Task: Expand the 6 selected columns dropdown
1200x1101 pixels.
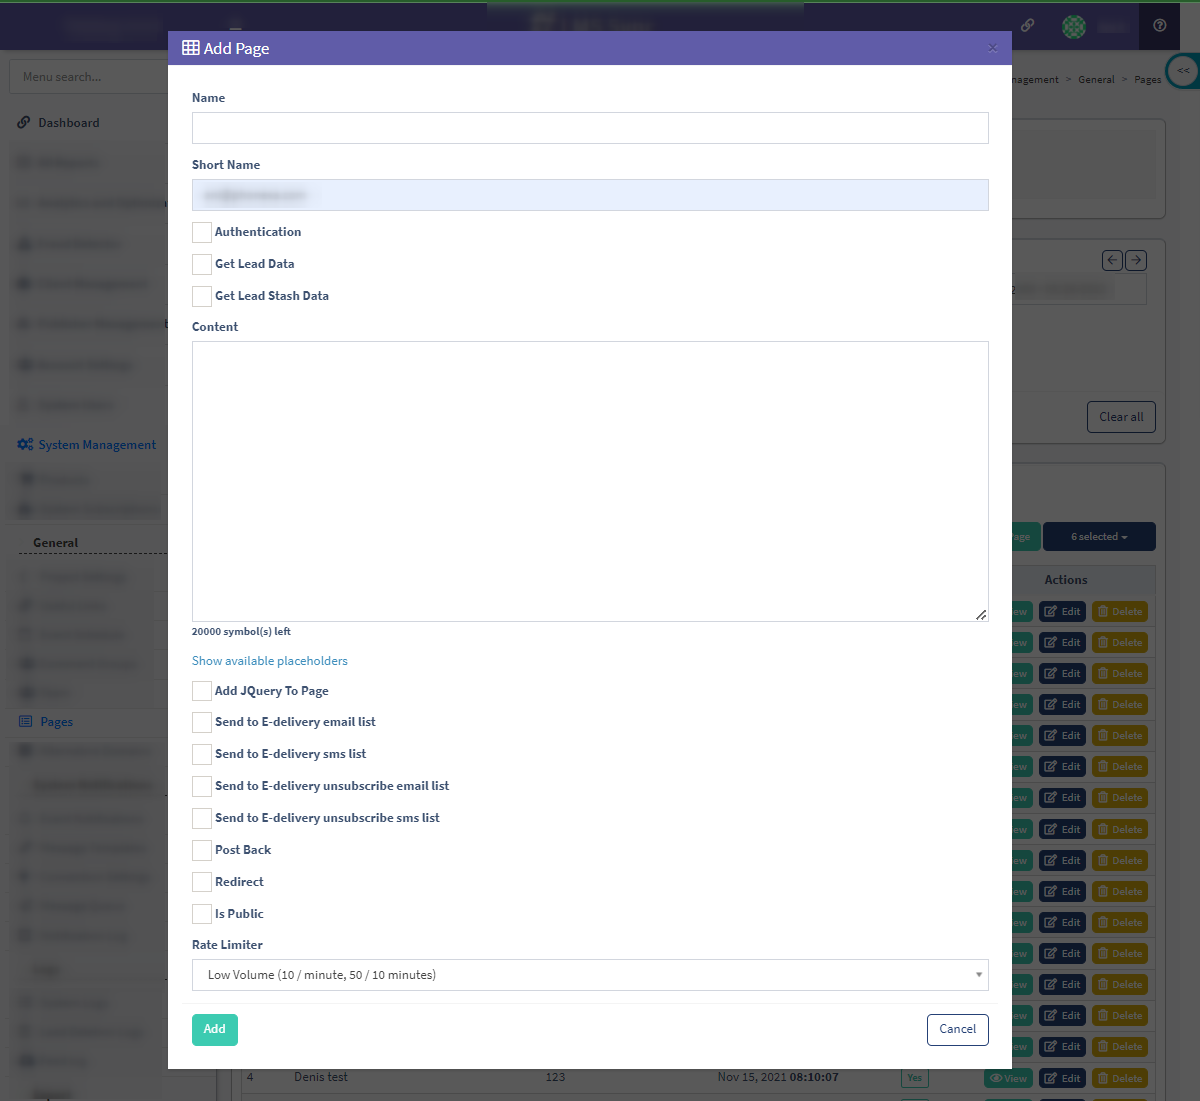Action: 1099,537
